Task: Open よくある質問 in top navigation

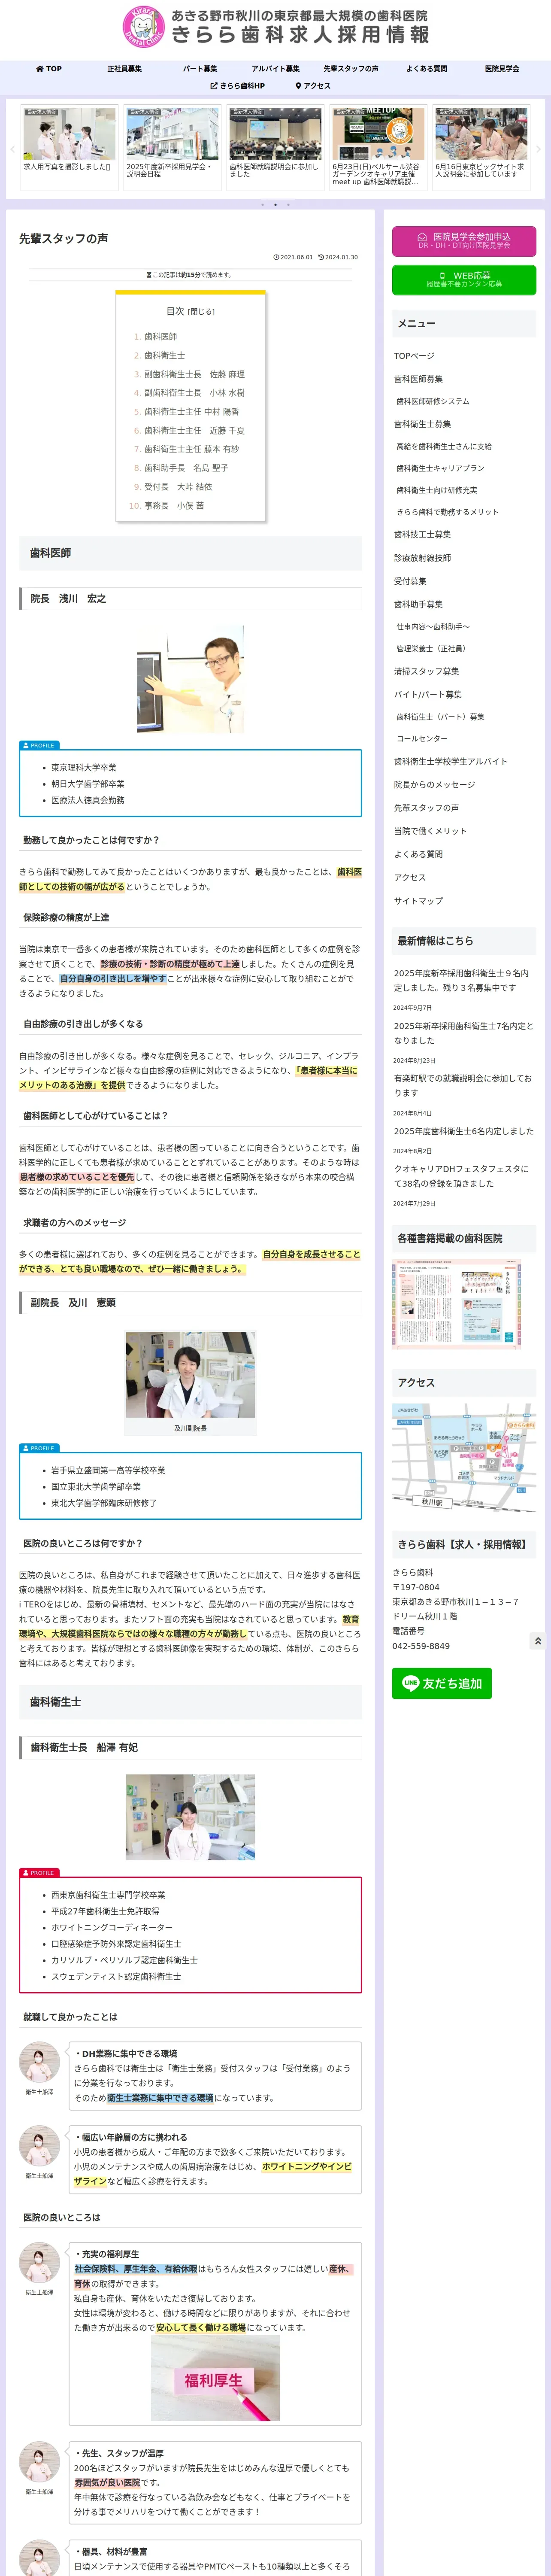Action: (426, 69)
